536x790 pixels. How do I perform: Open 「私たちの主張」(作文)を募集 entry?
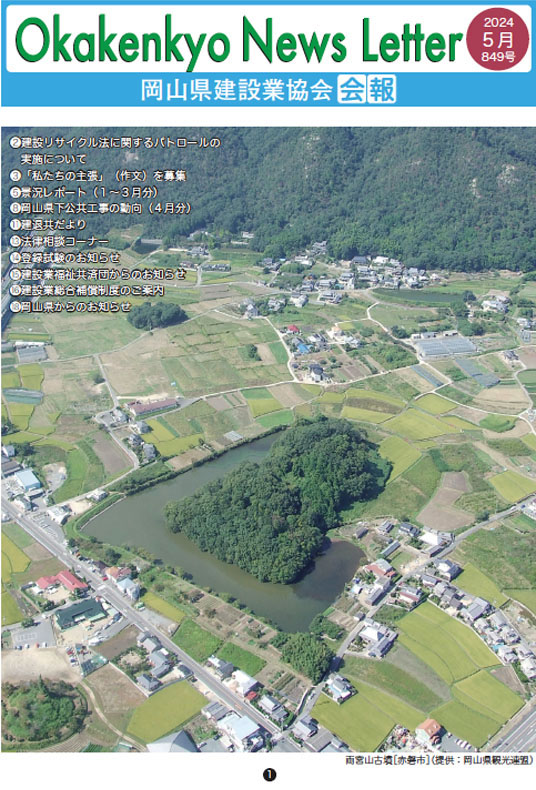coord(98,176)
